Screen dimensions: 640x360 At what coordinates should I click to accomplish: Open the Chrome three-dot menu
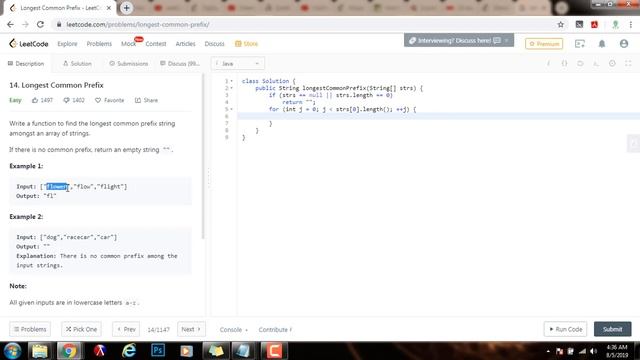click(x=631, y=24)
